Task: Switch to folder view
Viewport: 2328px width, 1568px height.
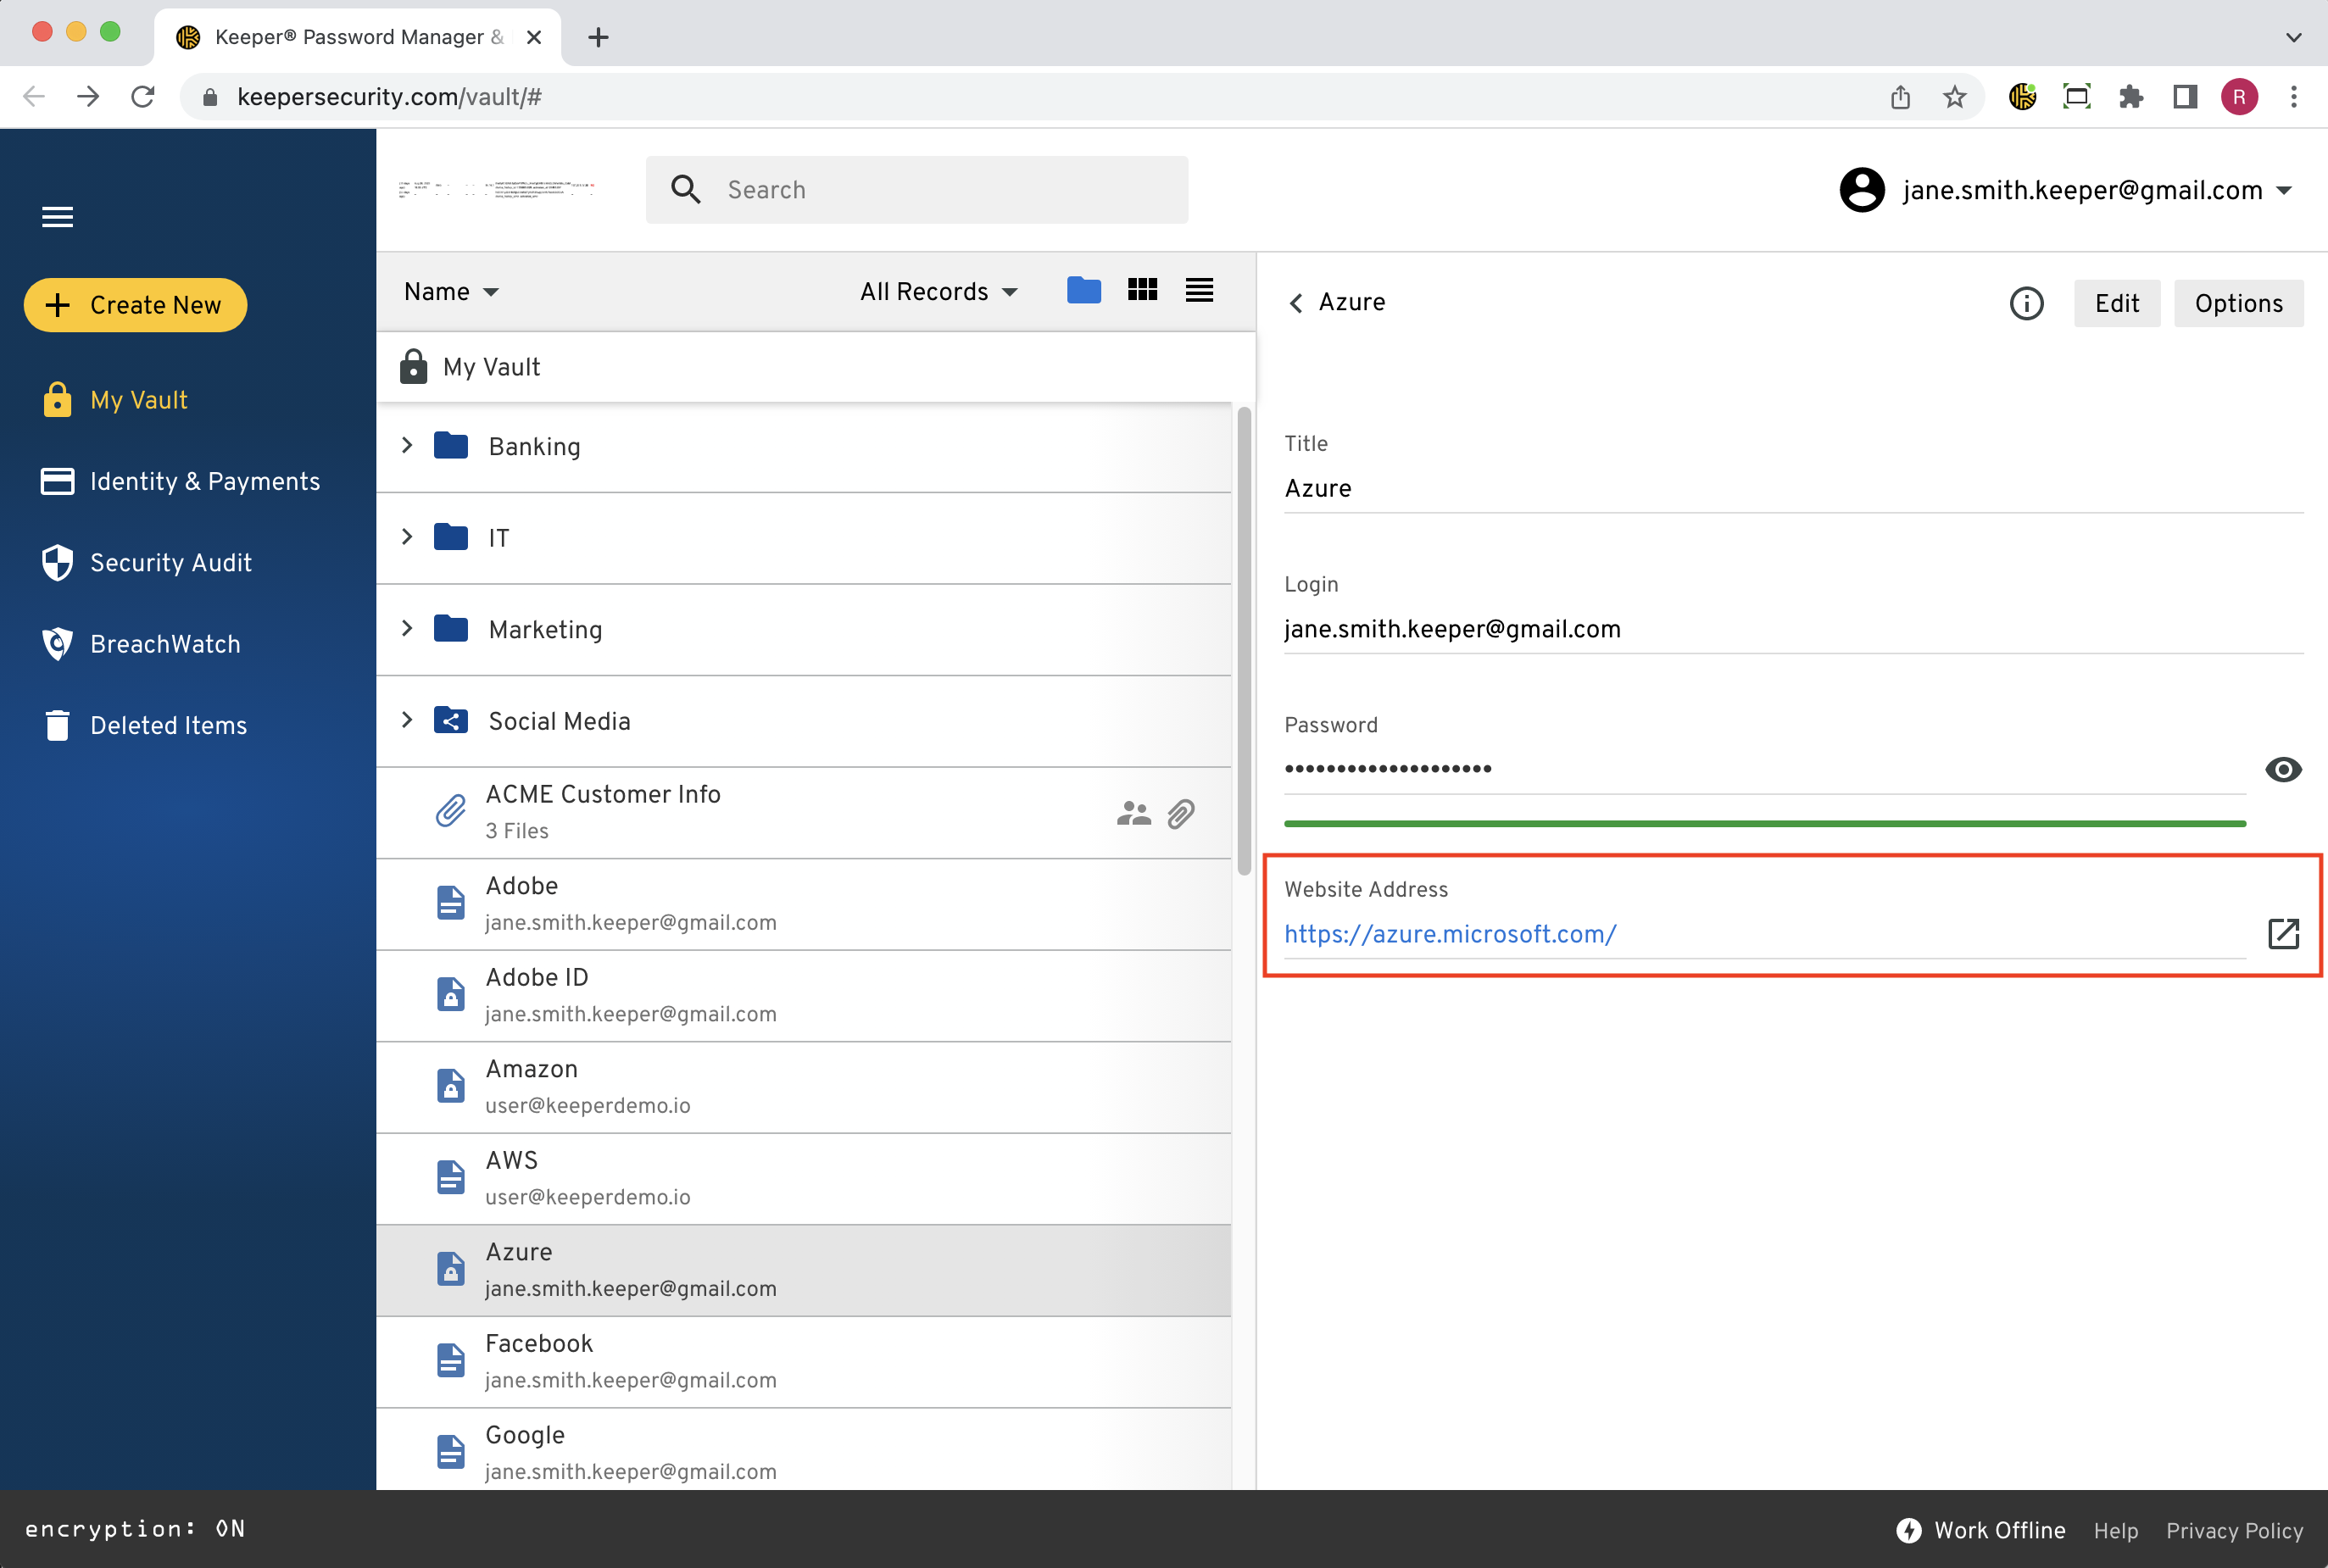Action: pos(1084,290)
